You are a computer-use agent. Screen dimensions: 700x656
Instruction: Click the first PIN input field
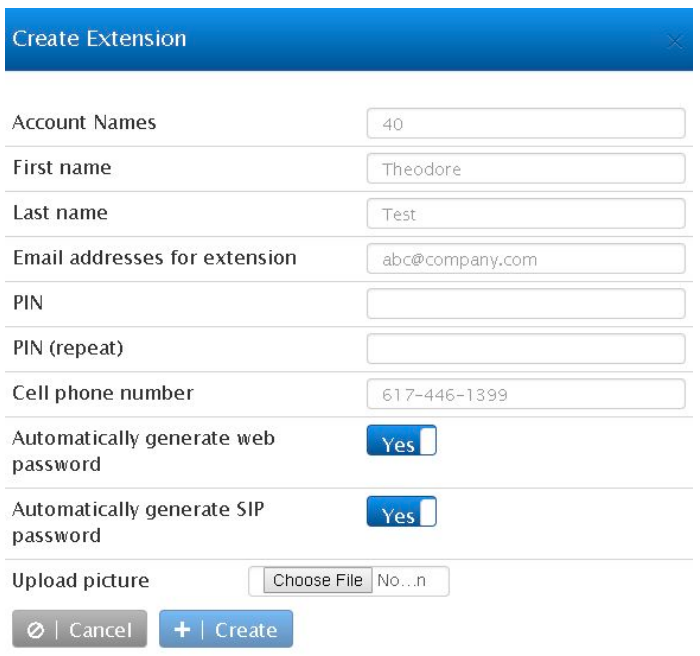click(x=526, y=302)
